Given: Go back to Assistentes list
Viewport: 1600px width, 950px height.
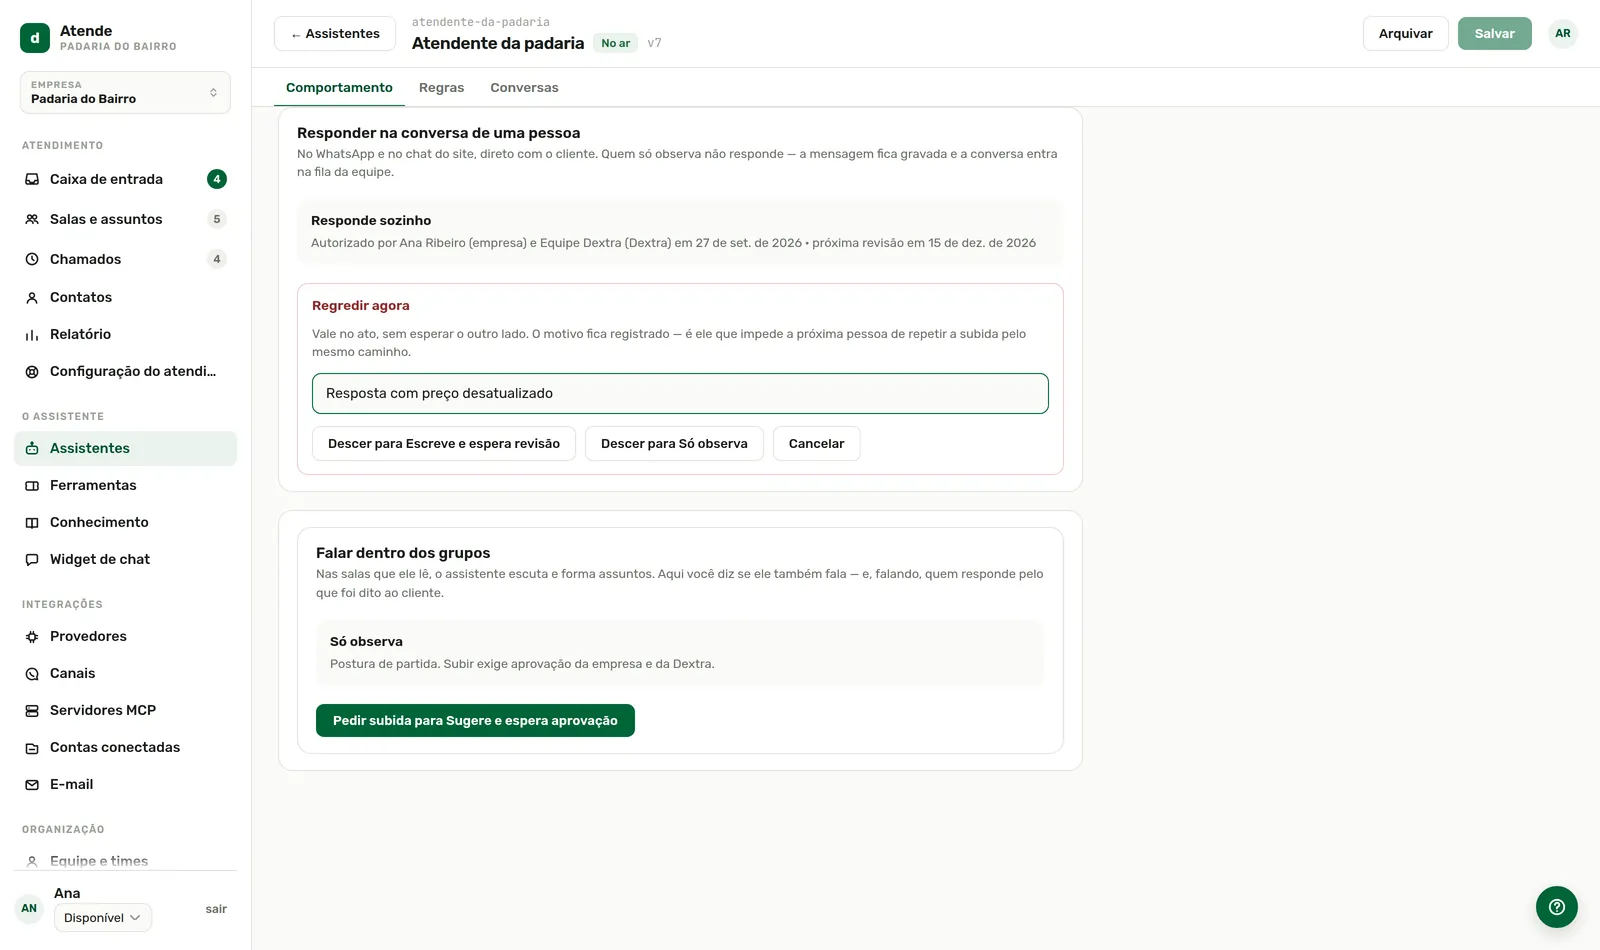Looking at the screenshot, I should point(335,34).
